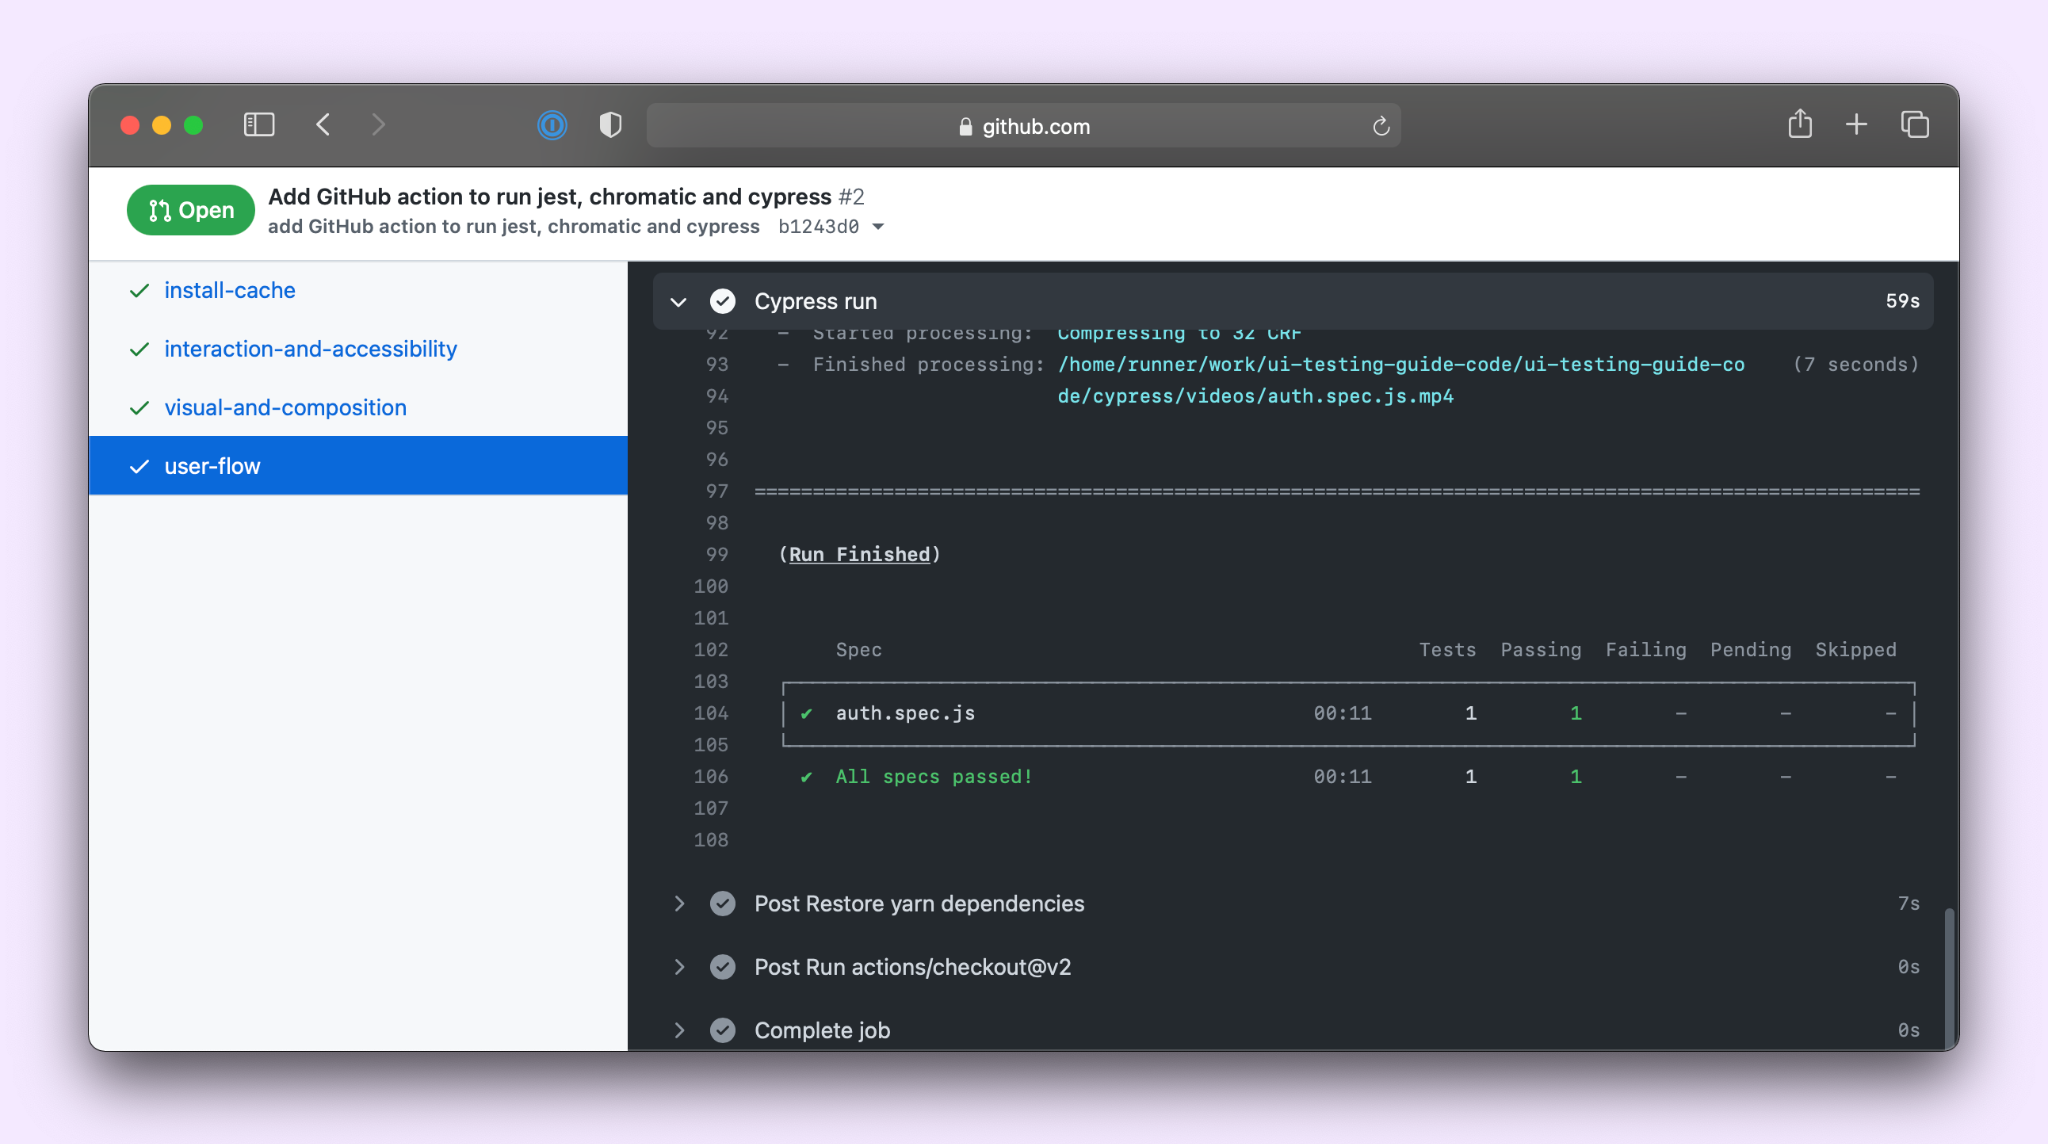Viewport: 2048px width, 1144px height.
Task: Open the privacy shield icon
Action: coord(610,125)
